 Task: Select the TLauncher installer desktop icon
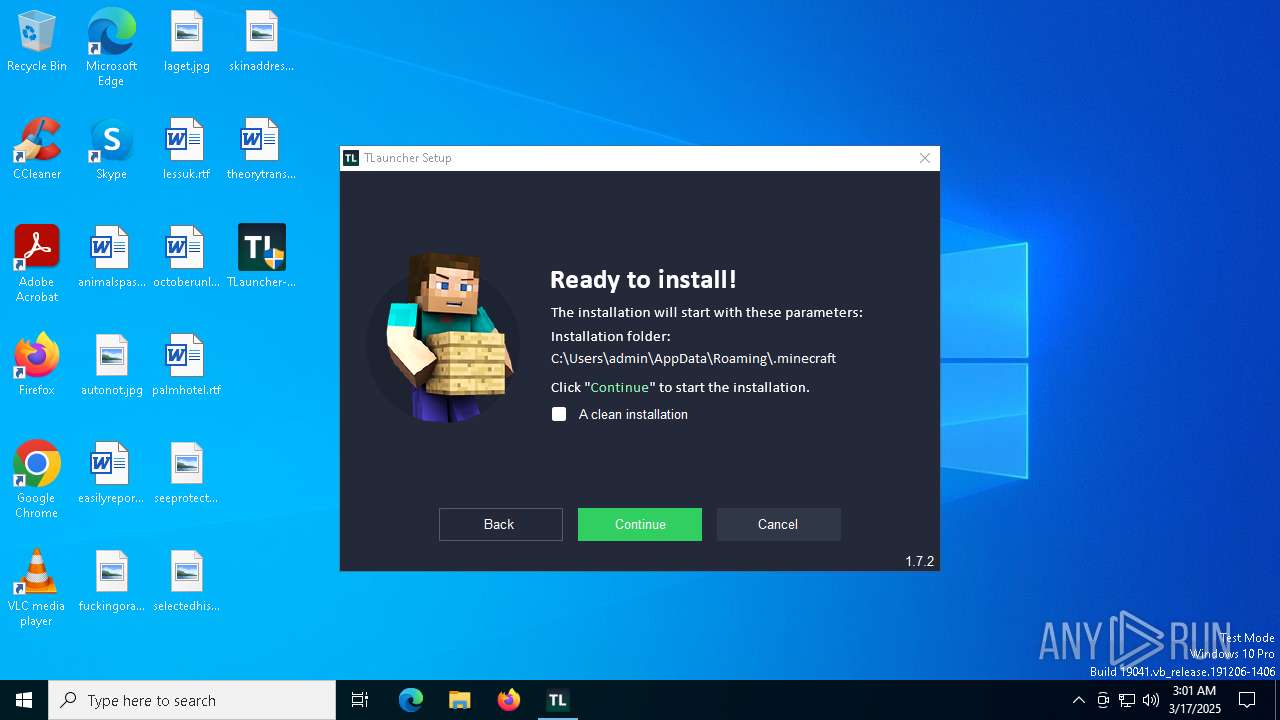tap(261, 258)
